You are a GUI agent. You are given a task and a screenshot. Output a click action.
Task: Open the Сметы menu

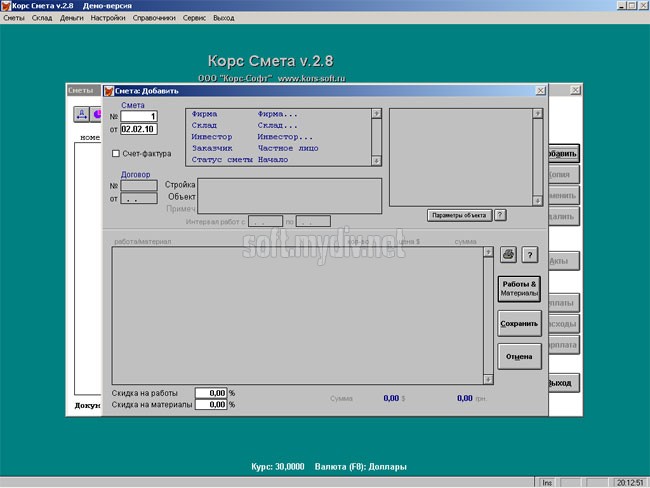point(14,18)
